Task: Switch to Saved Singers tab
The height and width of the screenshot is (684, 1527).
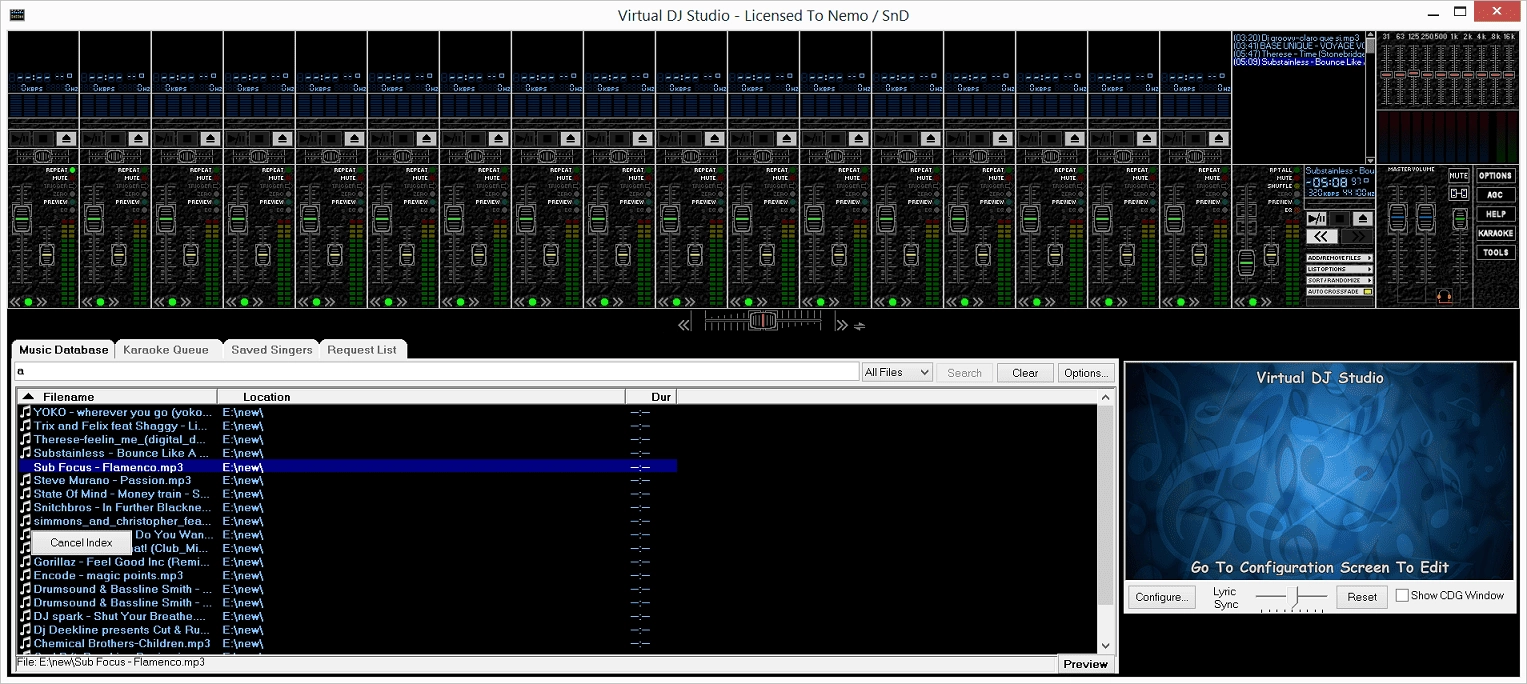Action: pyautogui.click(x=272, y=350)
